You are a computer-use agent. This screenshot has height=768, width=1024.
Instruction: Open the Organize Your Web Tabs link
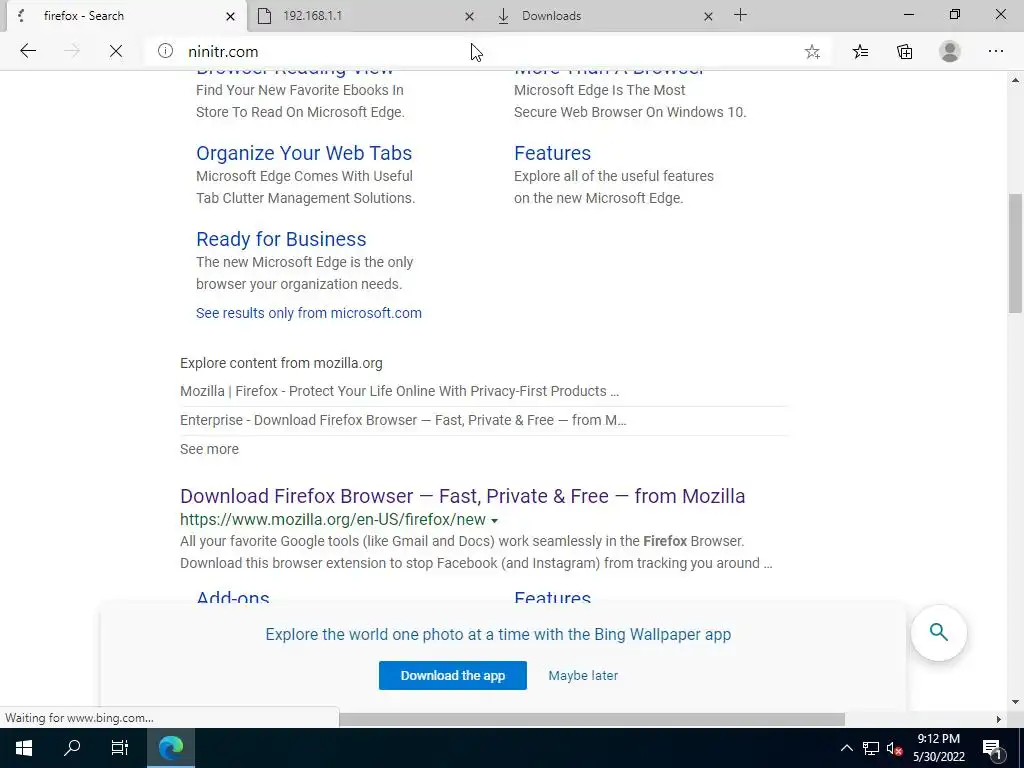pos(304,153)
